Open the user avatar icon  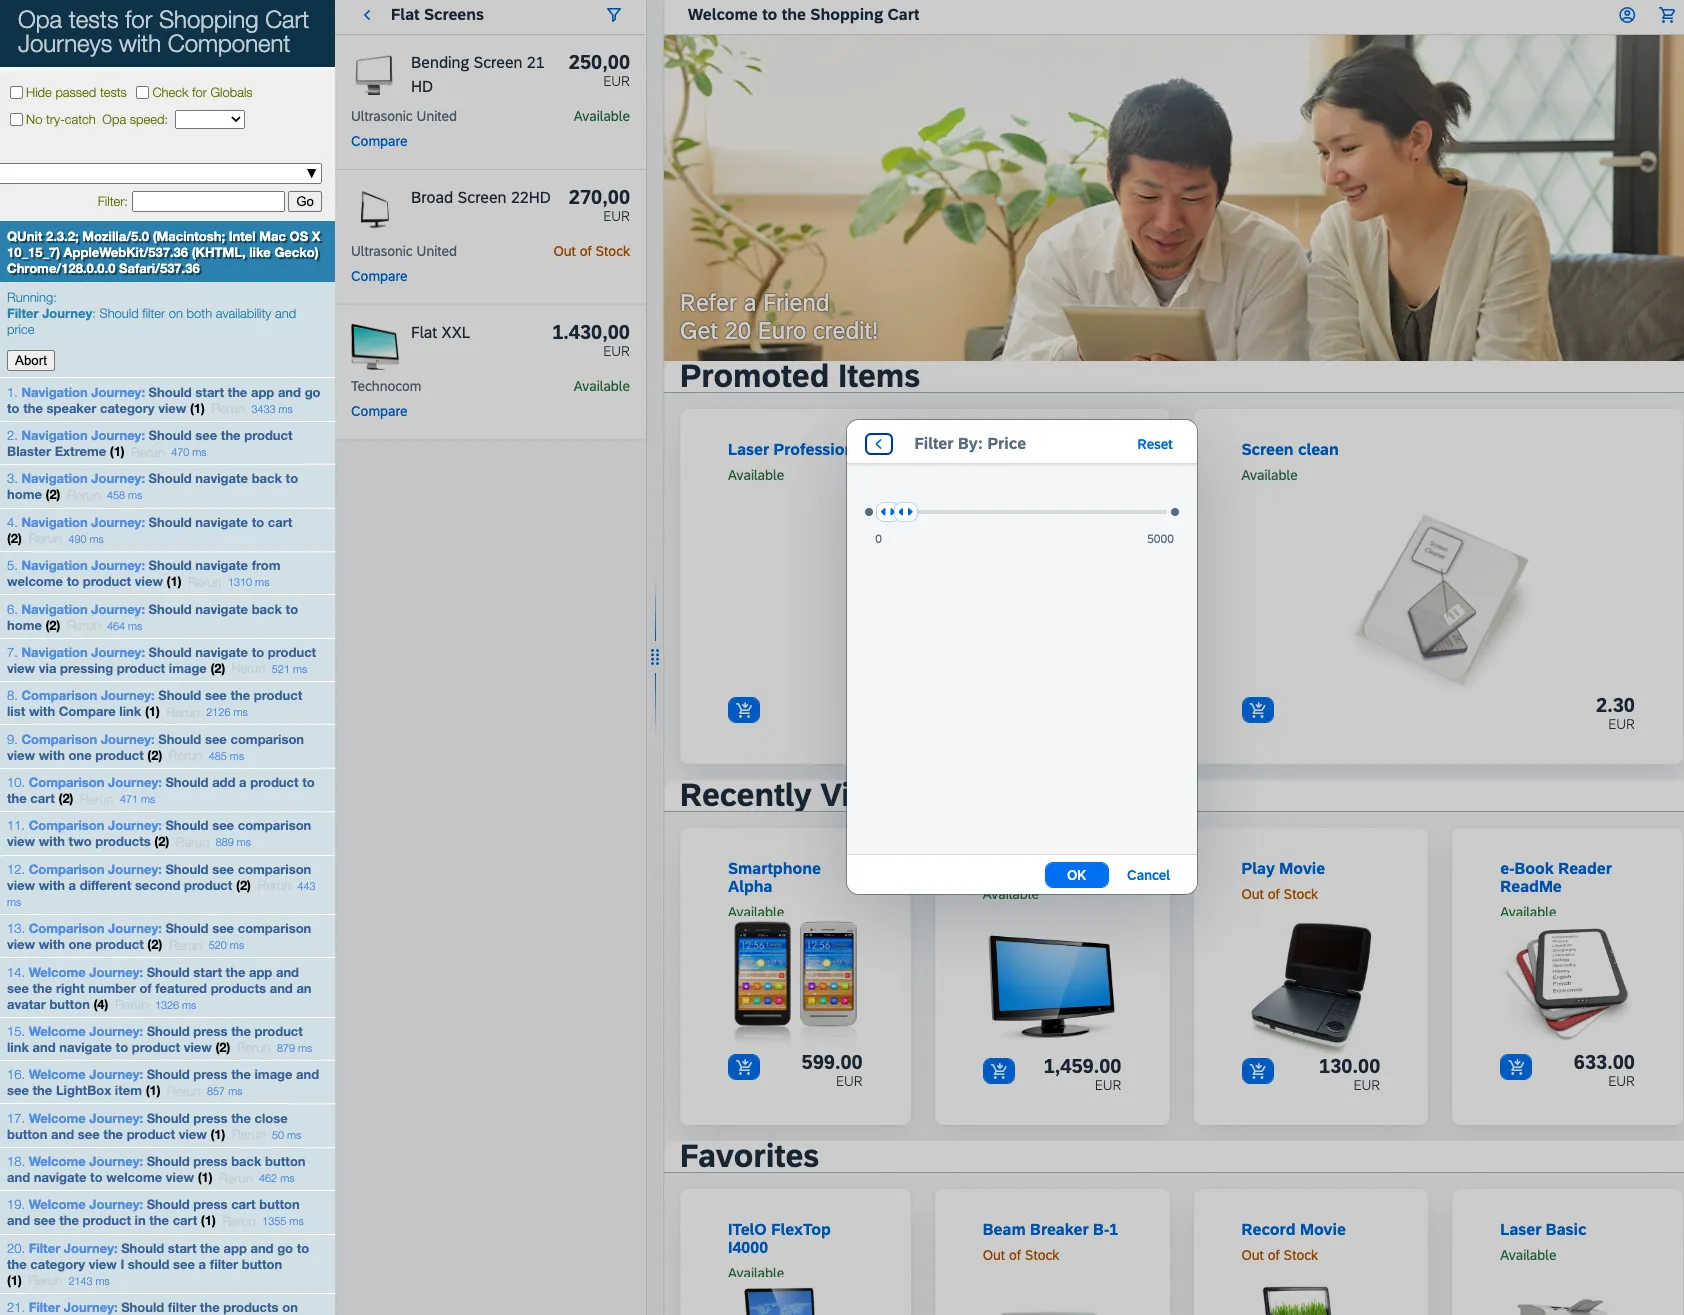click(1627, 15)
